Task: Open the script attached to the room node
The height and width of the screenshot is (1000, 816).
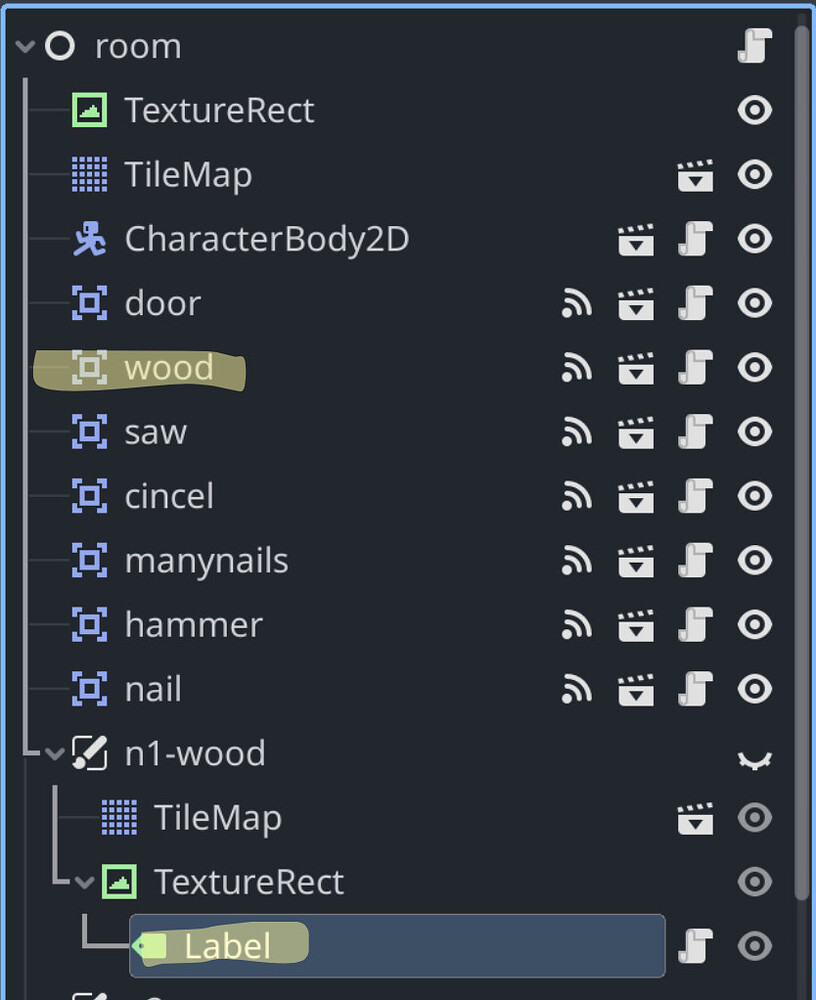Action: point(754,46)
